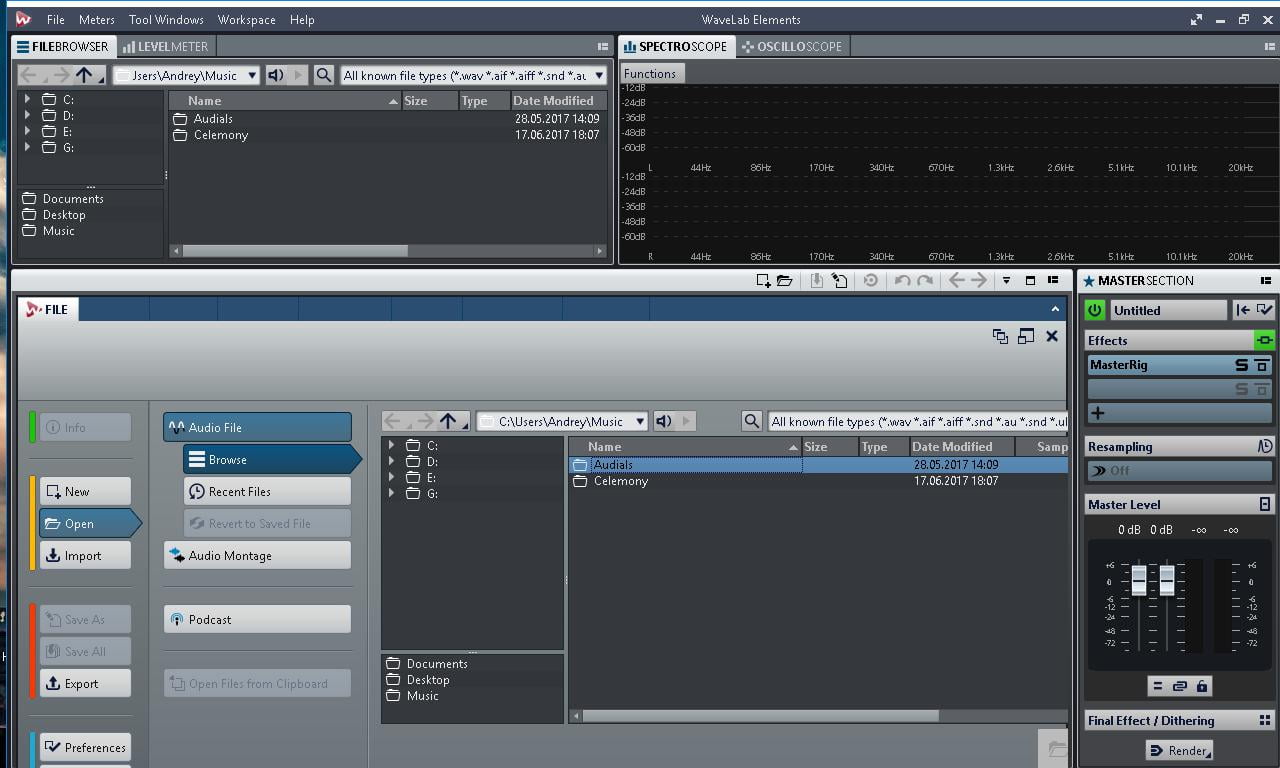Click the horizontal scrollbar in top File Browser
The height and width of the screenshot is (768, 1280).
click(x=294, y=250)
